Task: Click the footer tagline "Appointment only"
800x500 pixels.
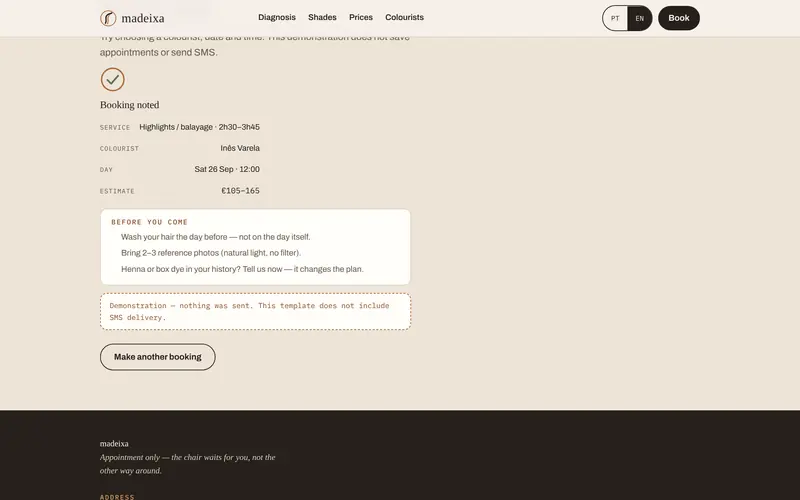Action: pyautogui.click(x=188, y=464)
